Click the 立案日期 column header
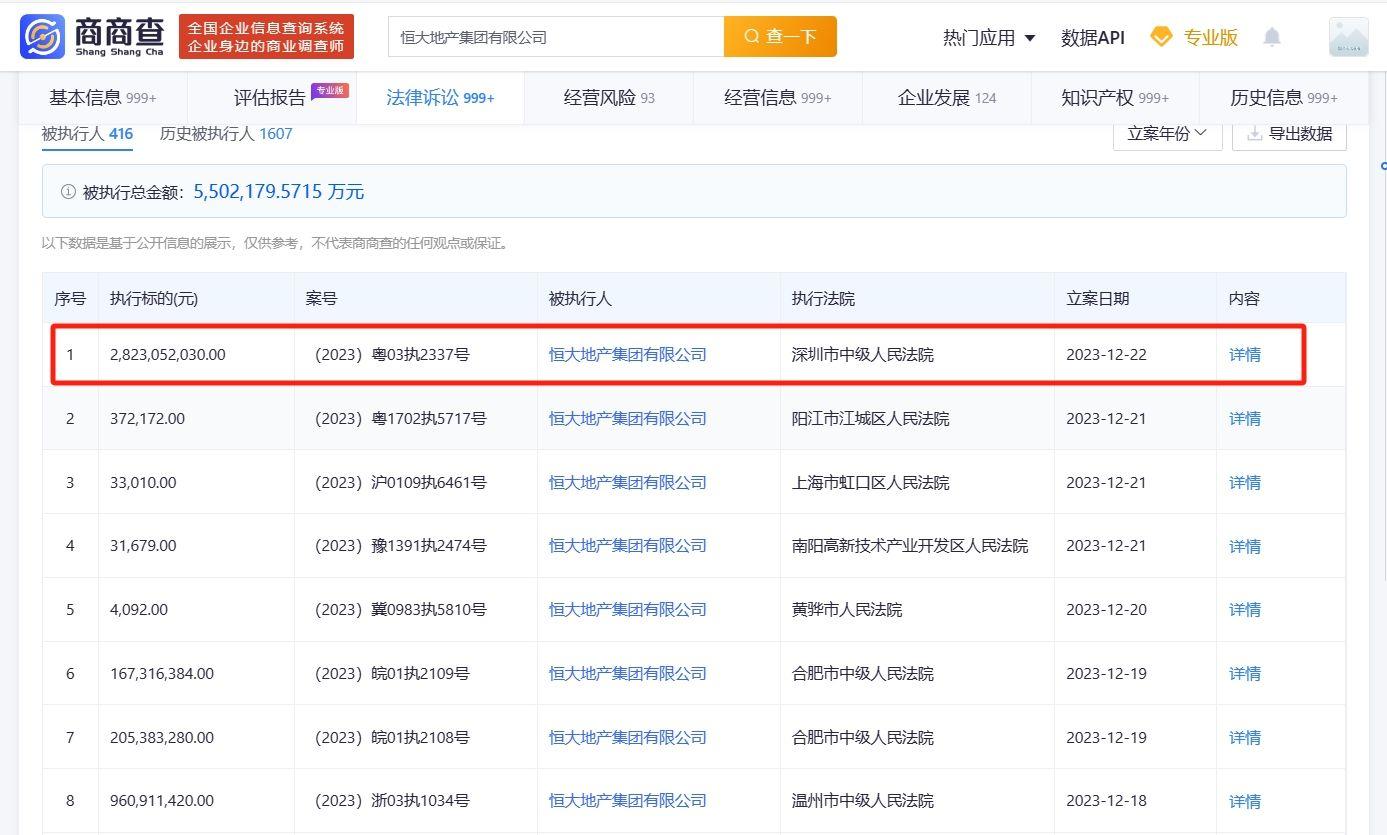The image size is (1387, 835). pos(1098,298)
